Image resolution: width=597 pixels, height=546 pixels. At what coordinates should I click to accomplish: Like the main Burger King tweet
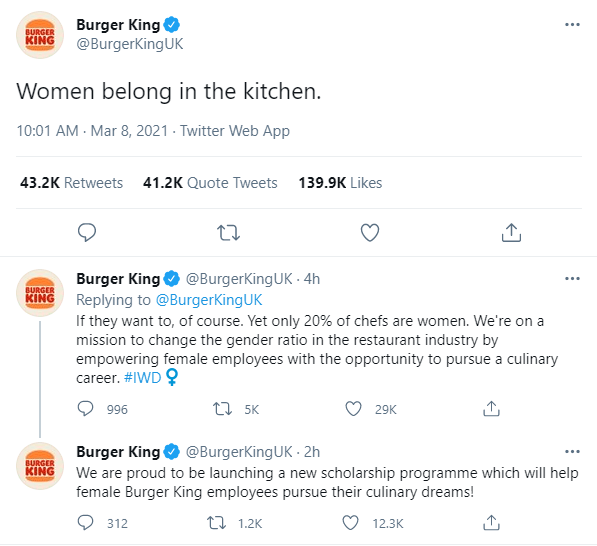click(370, 233)
